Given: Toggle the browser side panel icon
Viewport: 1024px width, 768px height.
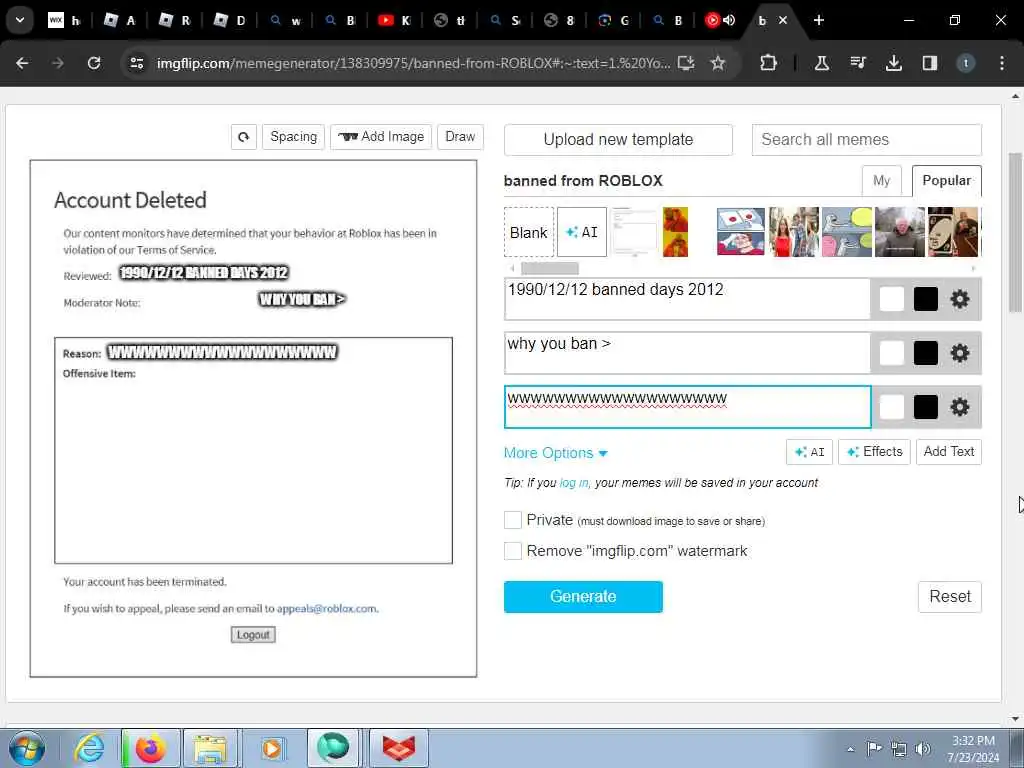Looking at the screenshot, I should (929, 63).
